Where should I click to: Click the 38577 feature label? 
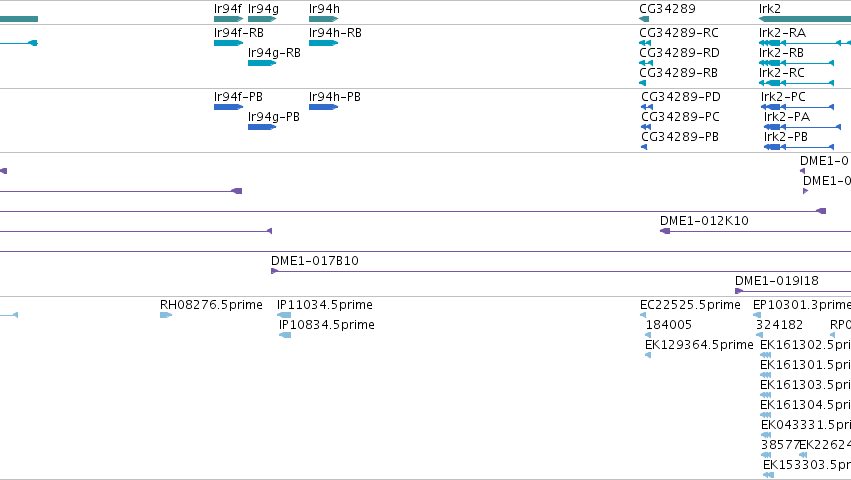coord(780,445)
